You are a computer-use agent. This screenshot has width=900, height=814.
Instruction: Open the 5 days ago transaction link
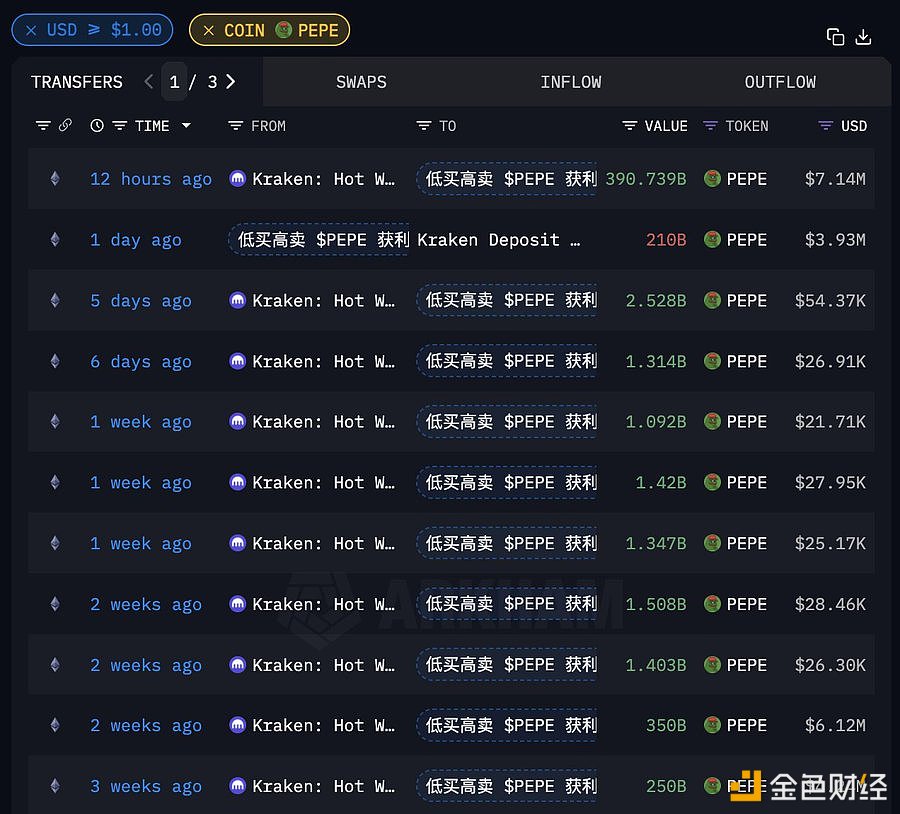141,301
